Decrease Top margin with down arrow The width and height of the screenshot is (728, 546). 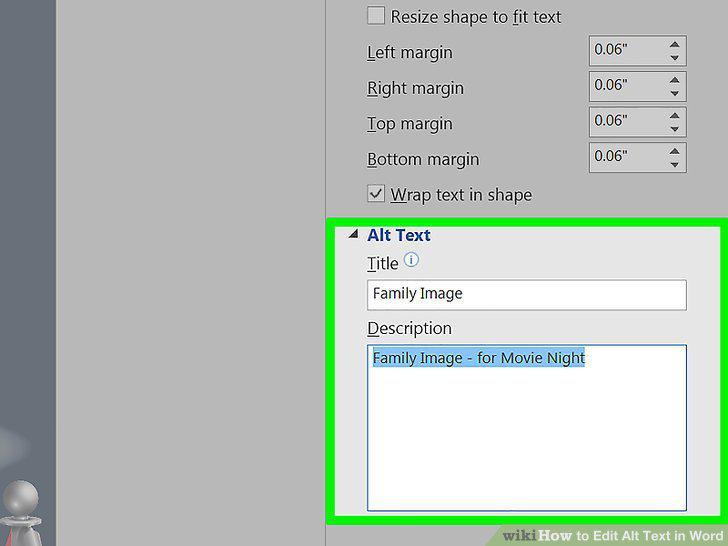tap(675, 129)
